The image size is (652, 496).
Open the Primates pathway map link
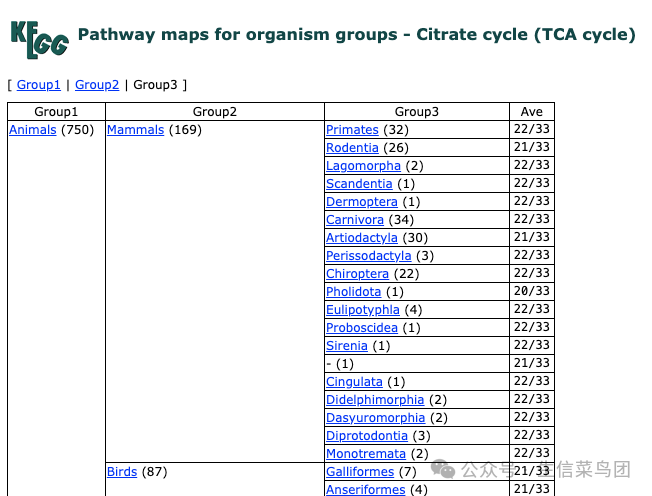pos(352,130)
